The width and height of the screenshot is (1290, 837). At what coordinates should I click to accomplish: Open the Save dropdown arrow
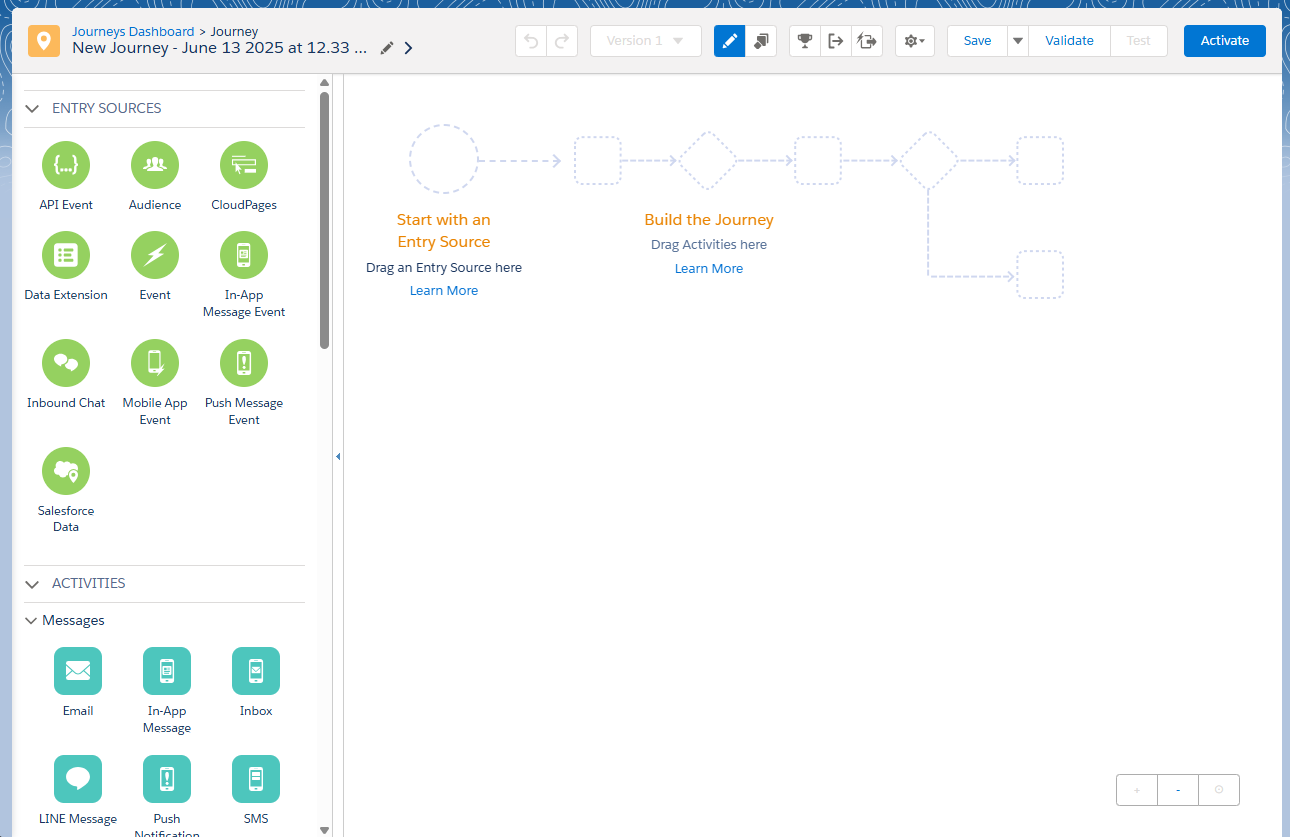click(1018, 41)
